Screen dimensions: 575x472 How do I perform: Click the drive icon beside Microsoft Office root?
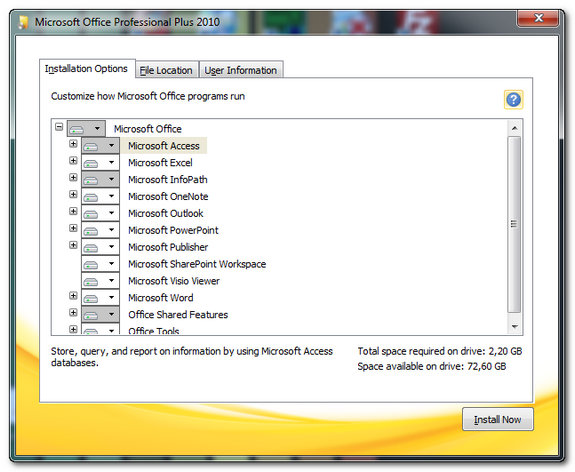(77, 129)
